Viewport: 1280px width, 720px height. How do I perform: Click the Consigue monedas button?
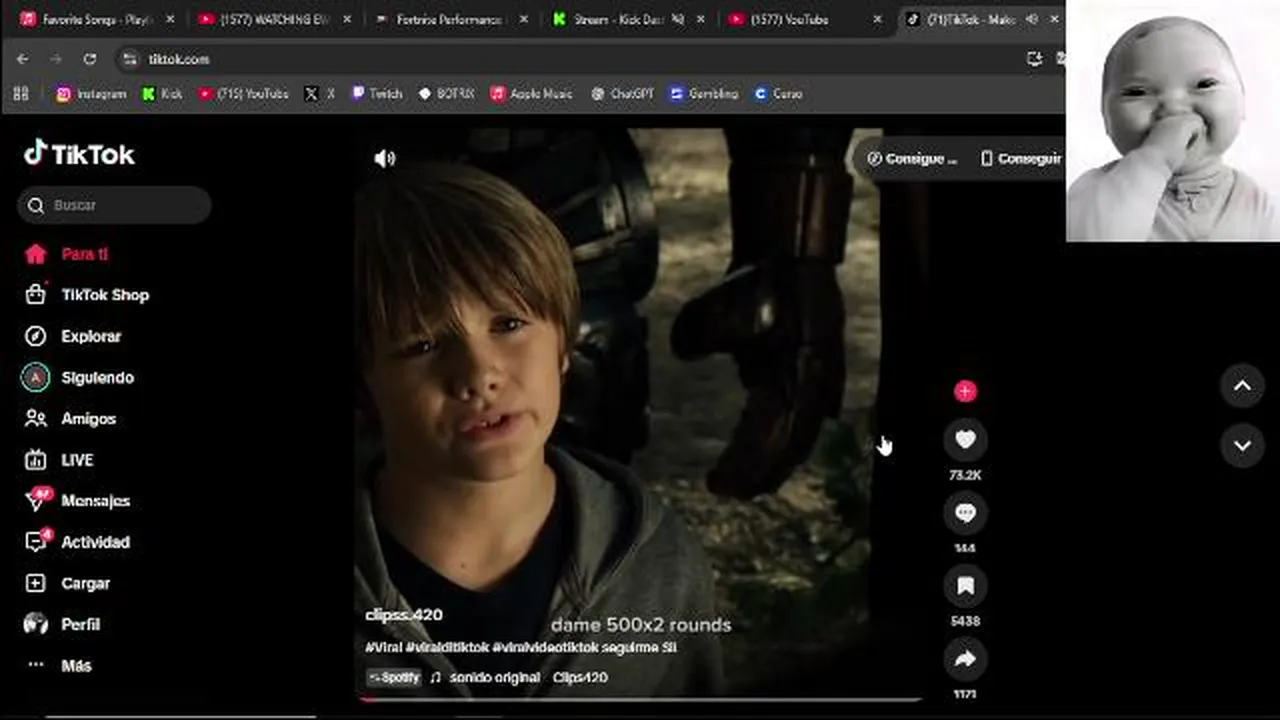[912, 158]
